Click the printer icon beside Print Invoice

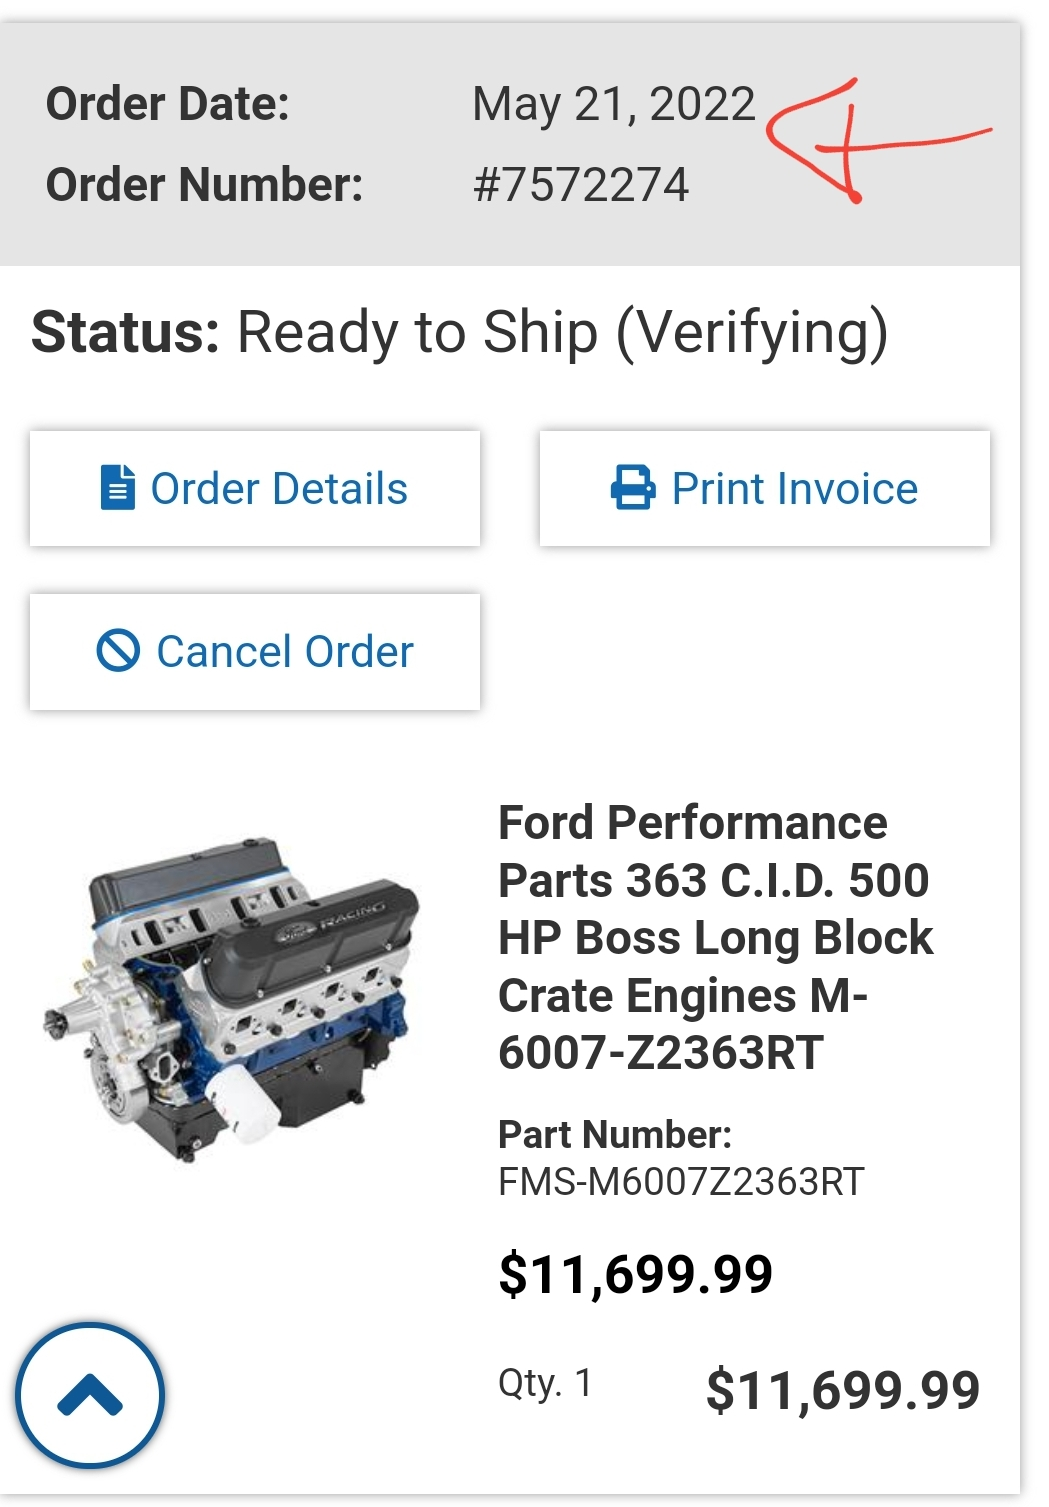(633, 488)
